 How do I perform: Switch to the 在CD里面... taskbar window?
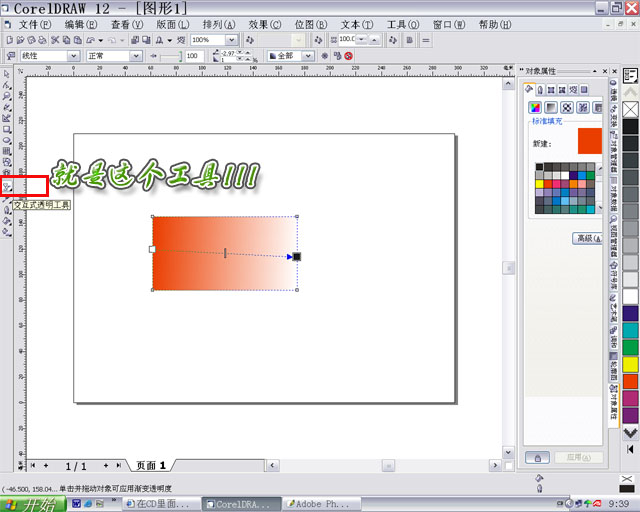pos(160,504)
